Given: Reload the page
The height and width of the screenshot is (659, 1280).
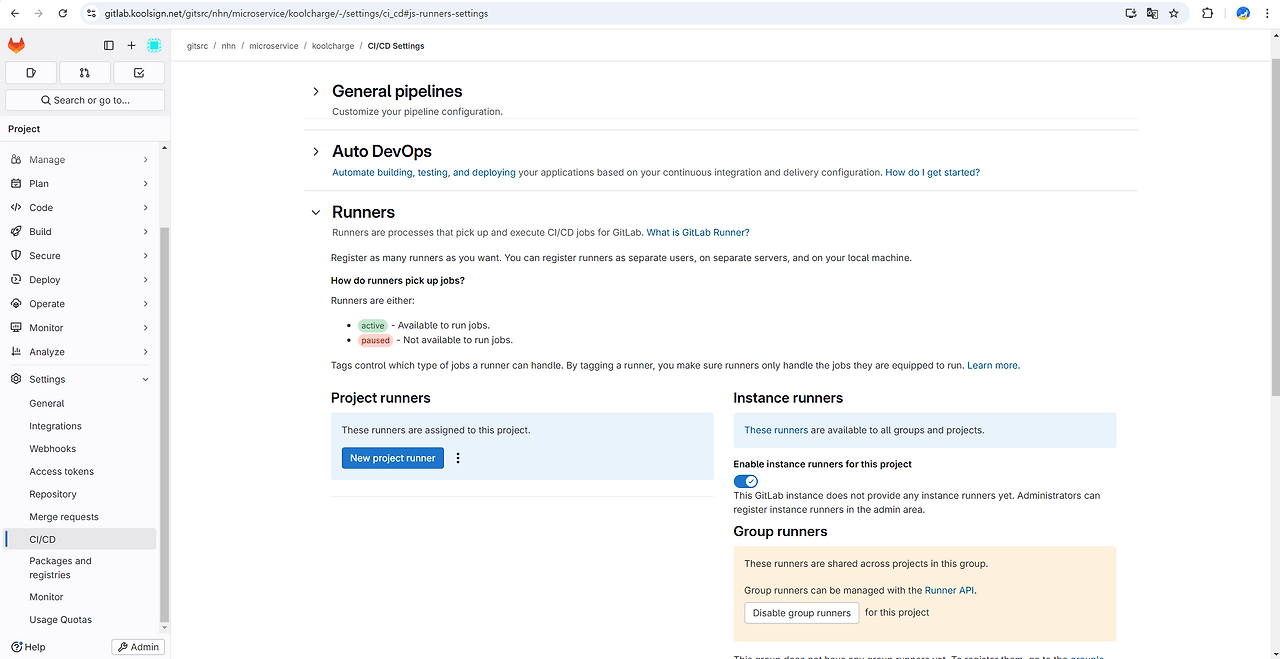Looking at the screenshot, I should [63, 14].
